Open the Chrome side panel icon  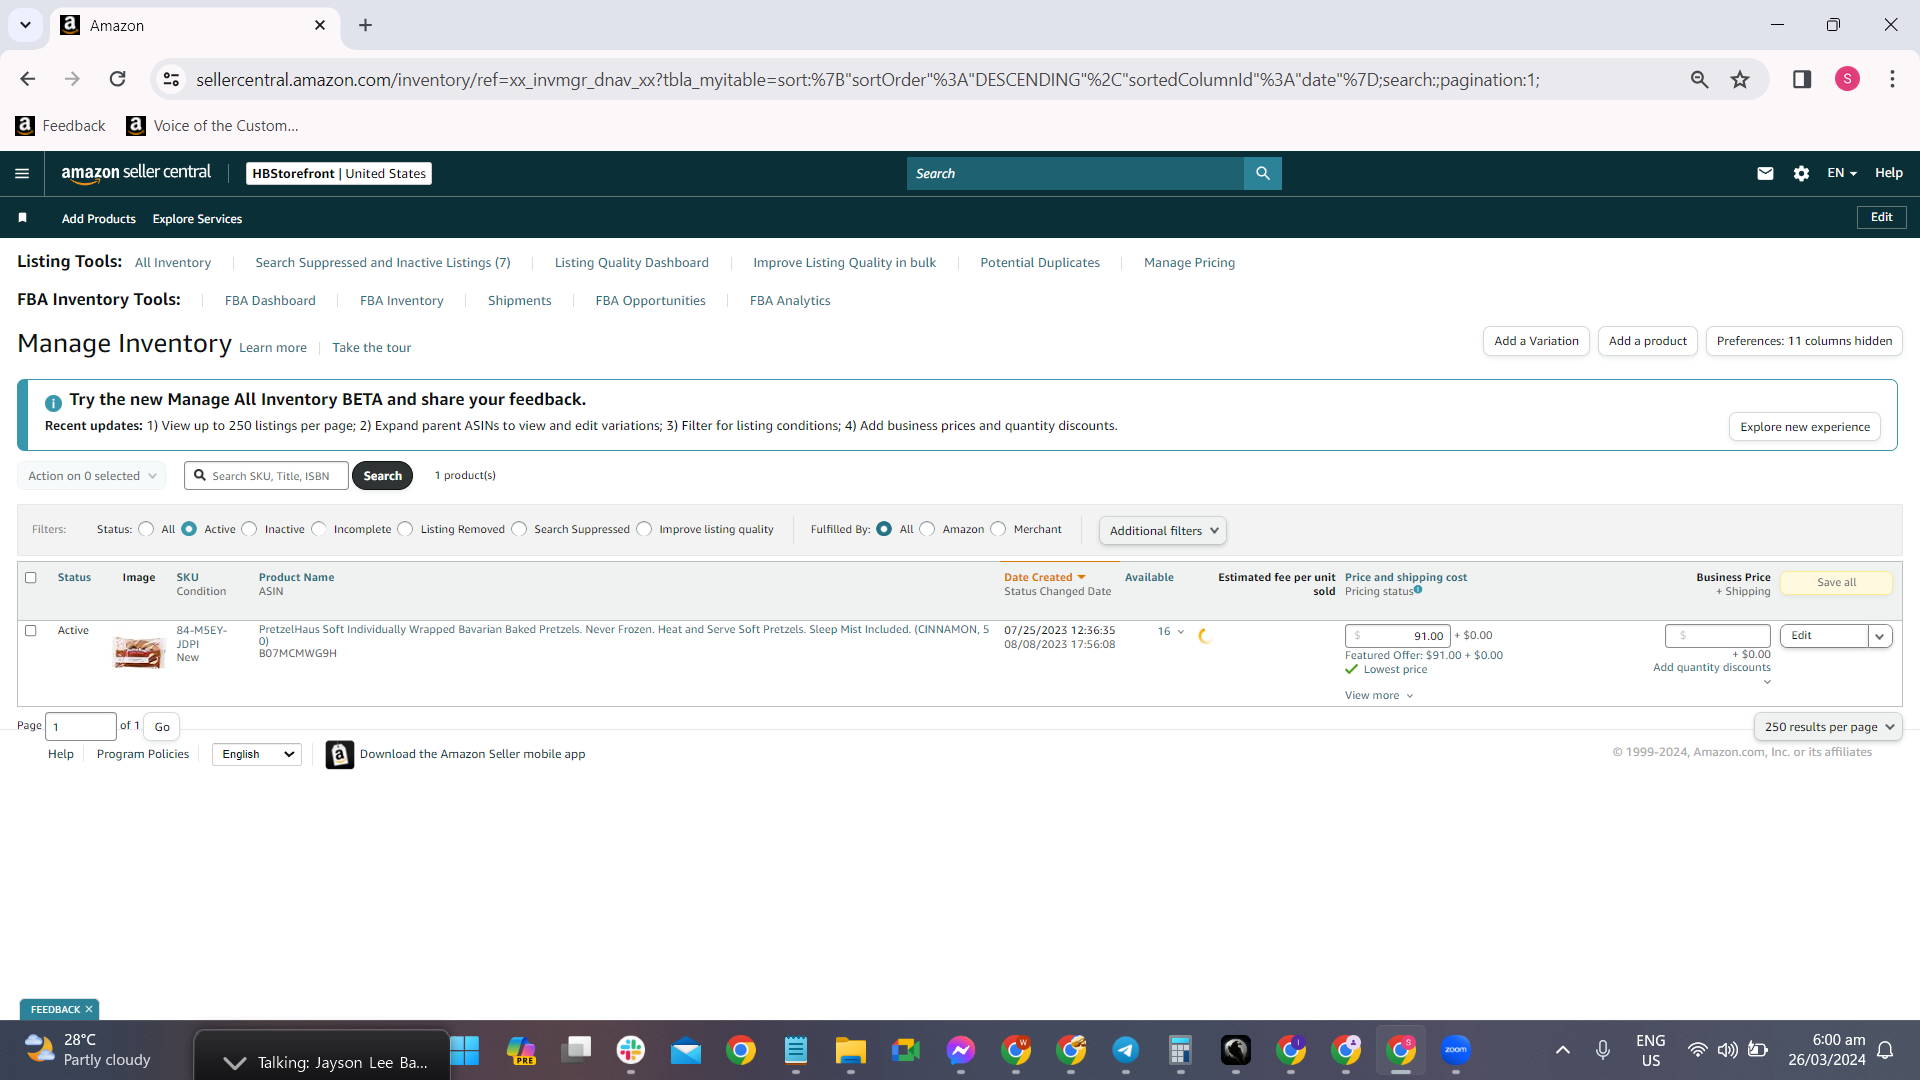pos(1802,79)
